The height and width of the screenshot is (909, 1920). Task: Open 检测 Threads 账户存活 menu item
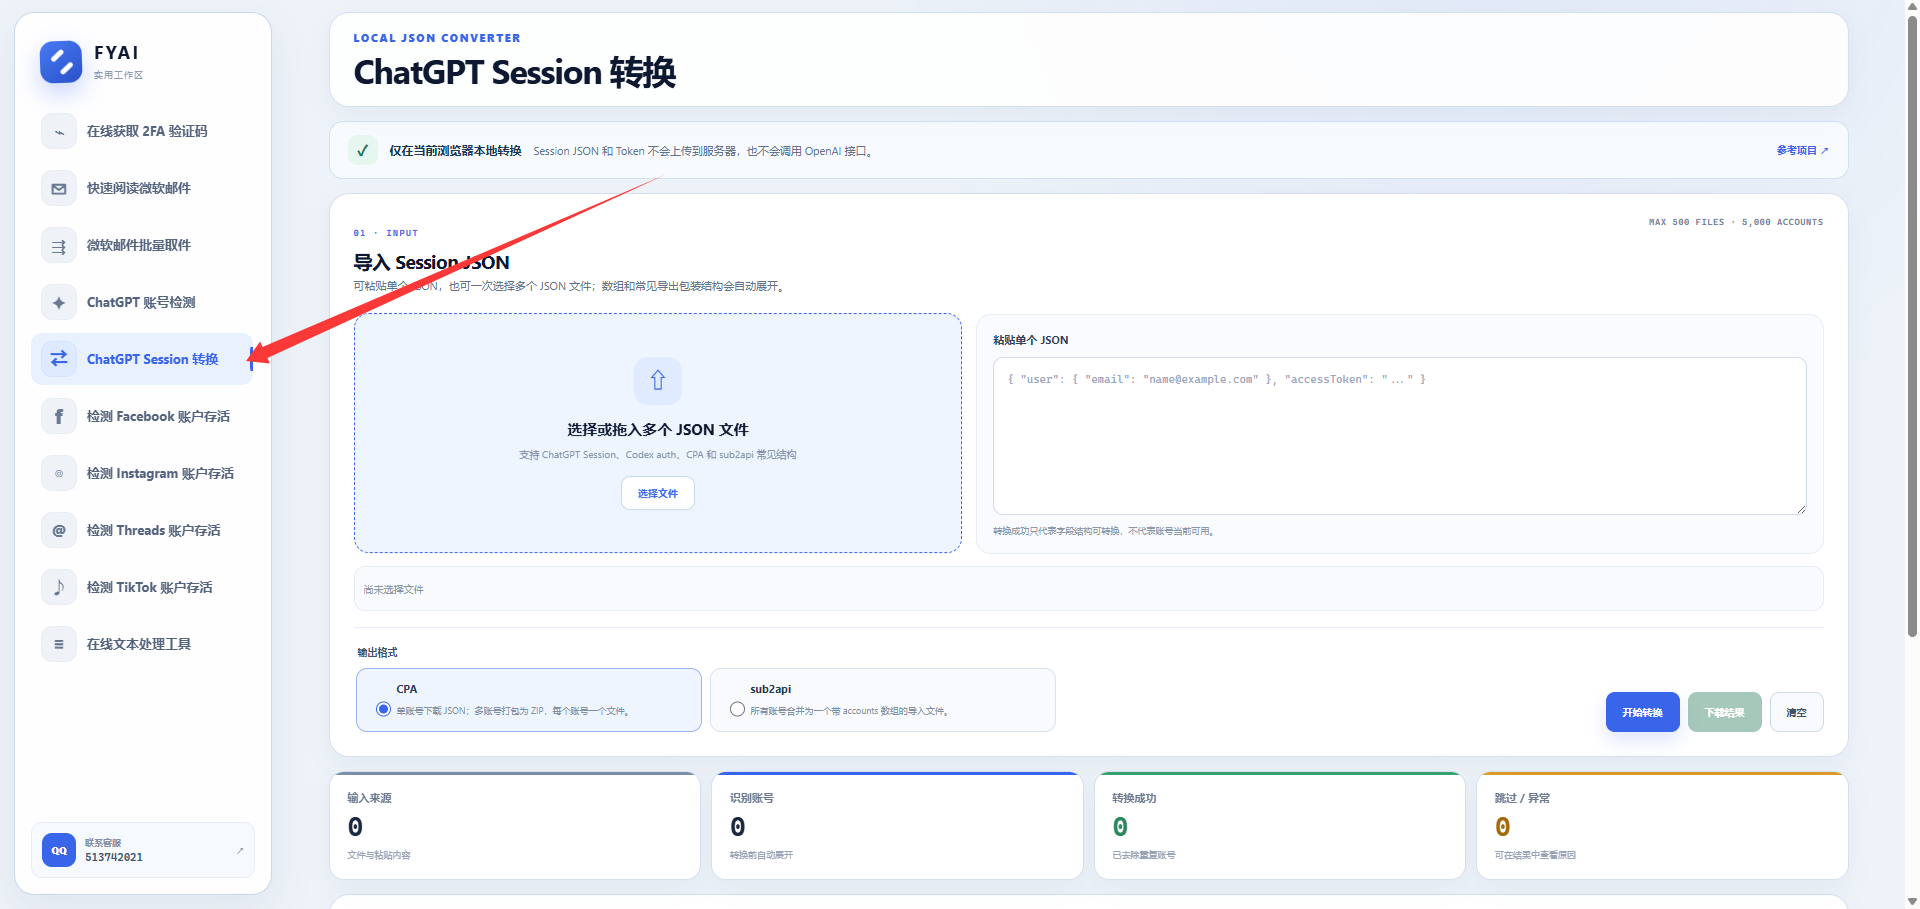(x=142, y=530)
